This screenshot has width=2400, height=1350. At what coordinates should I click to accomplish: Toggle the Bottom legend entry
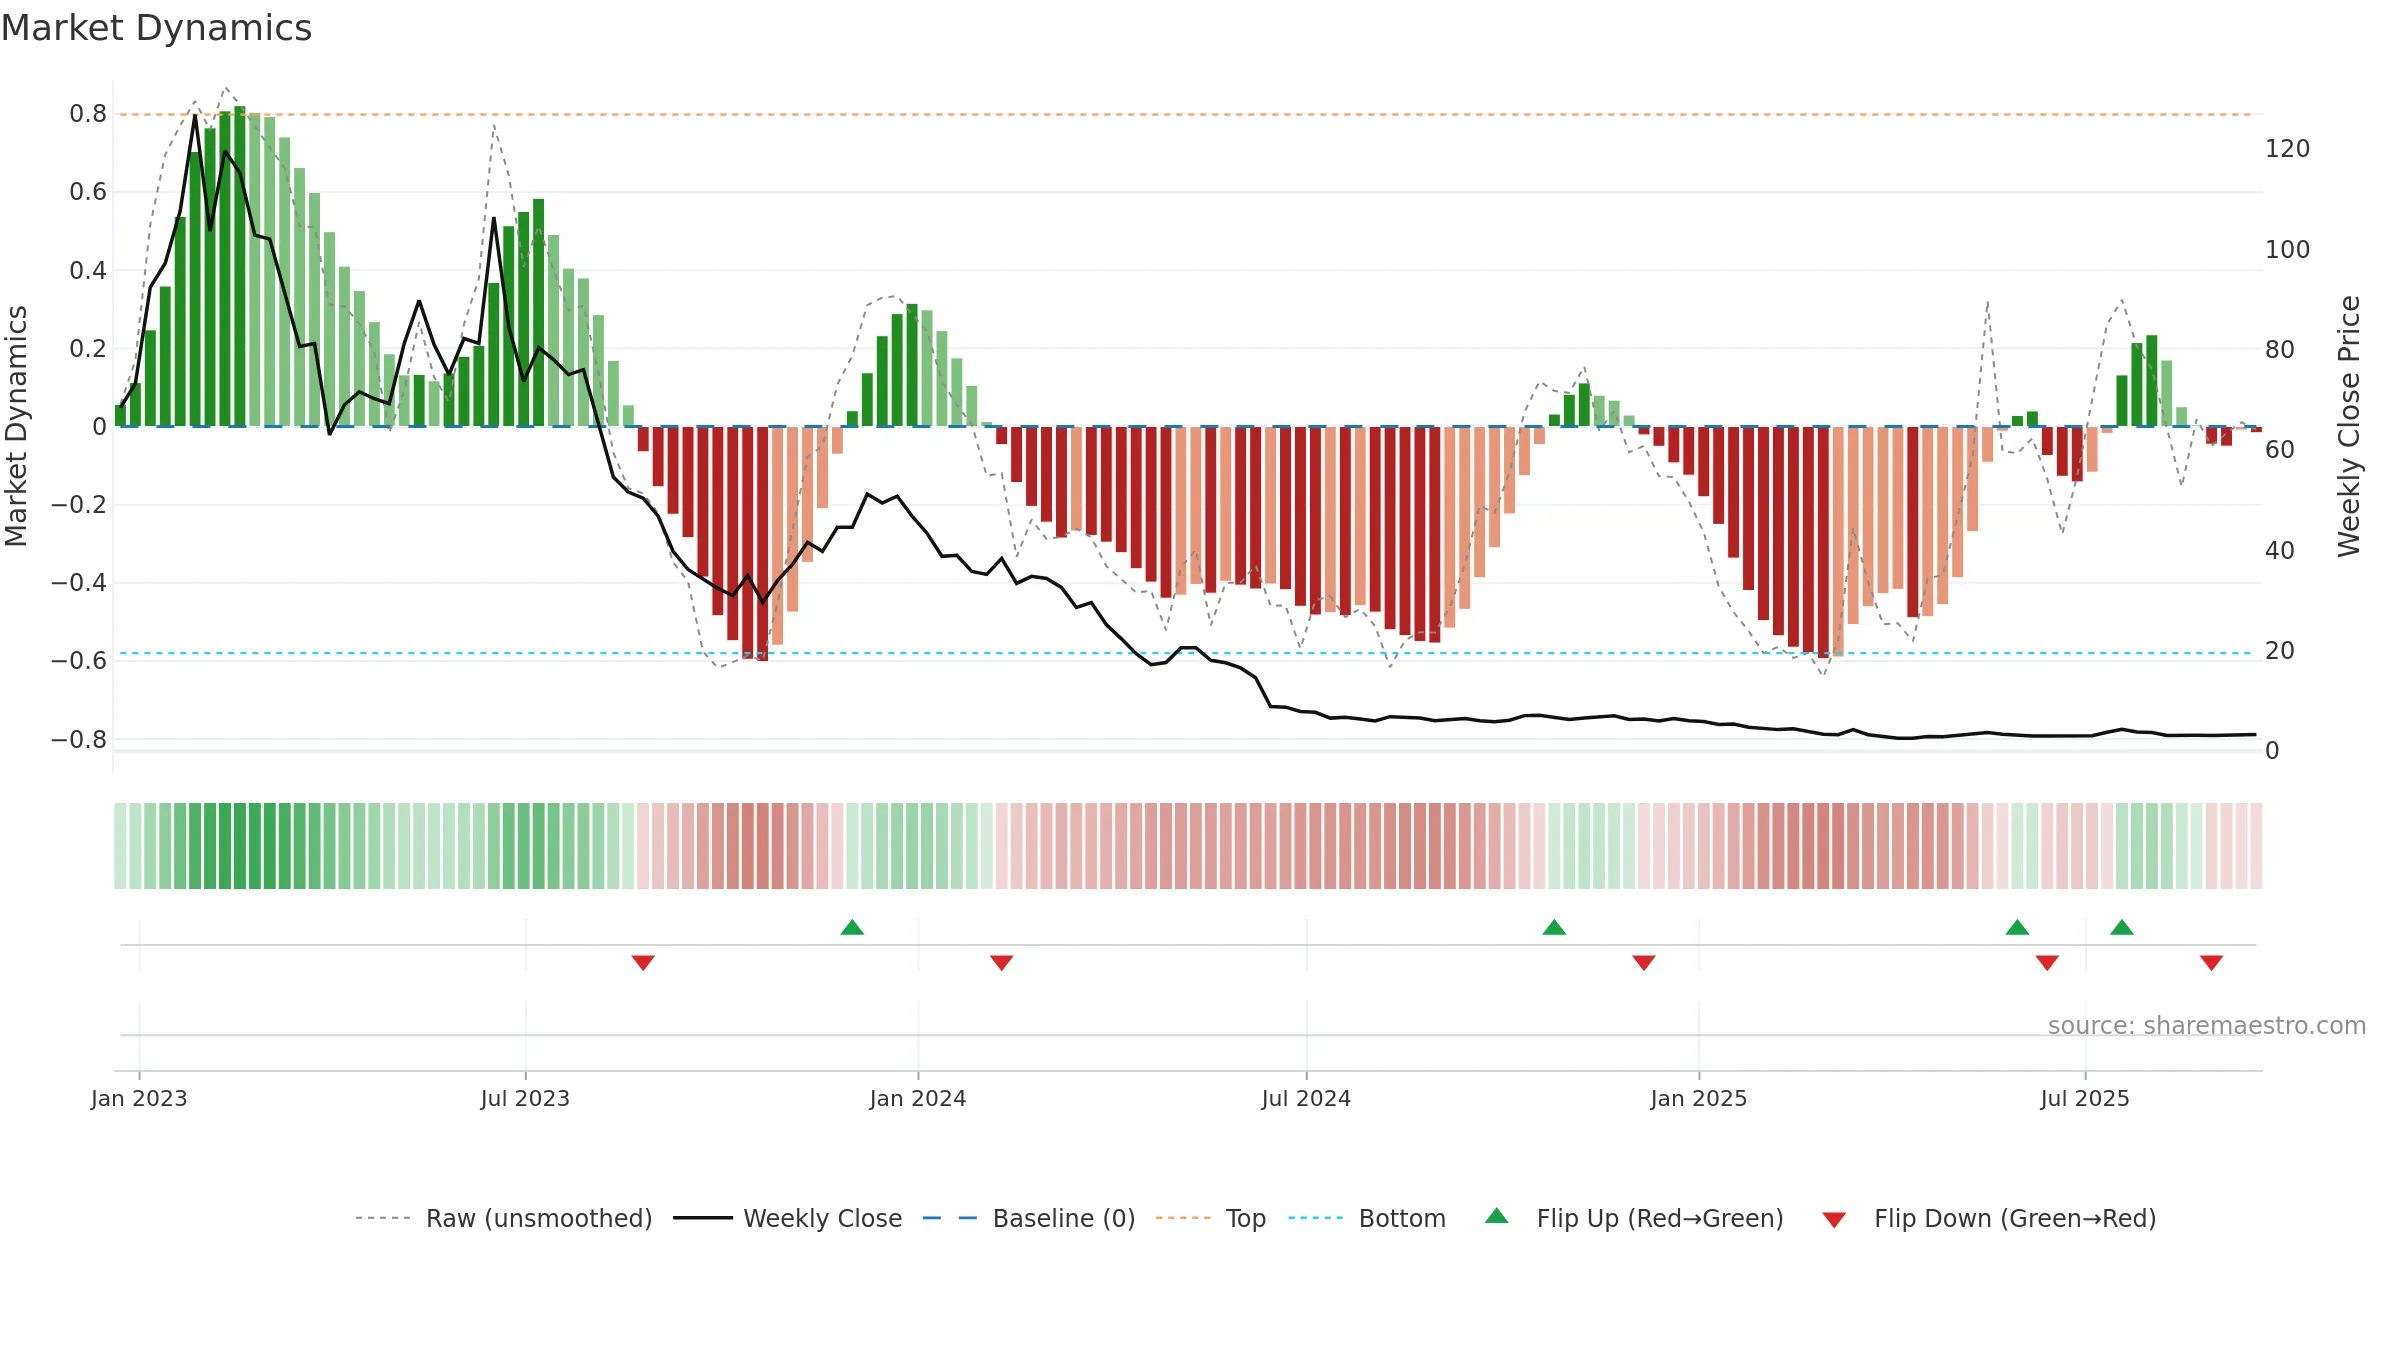coord(1367,1218)
